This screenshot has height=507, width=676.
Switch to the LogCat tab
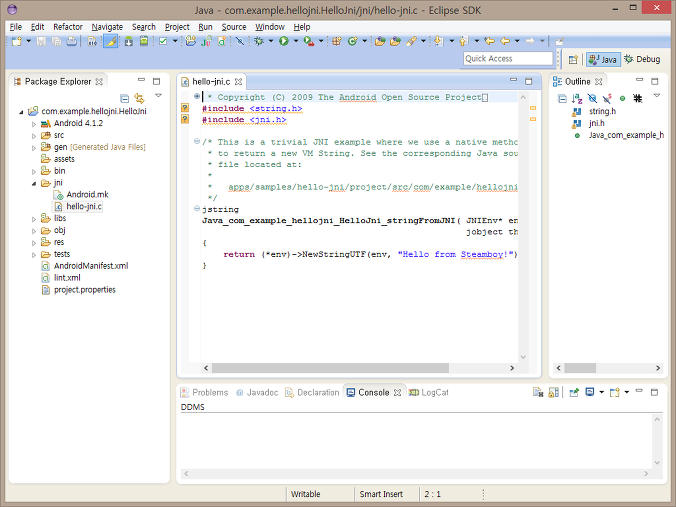coord(429,392)
